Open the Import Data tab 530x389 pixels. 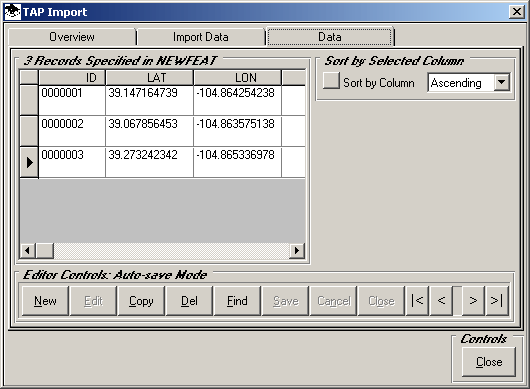click(x=200, y=37)
